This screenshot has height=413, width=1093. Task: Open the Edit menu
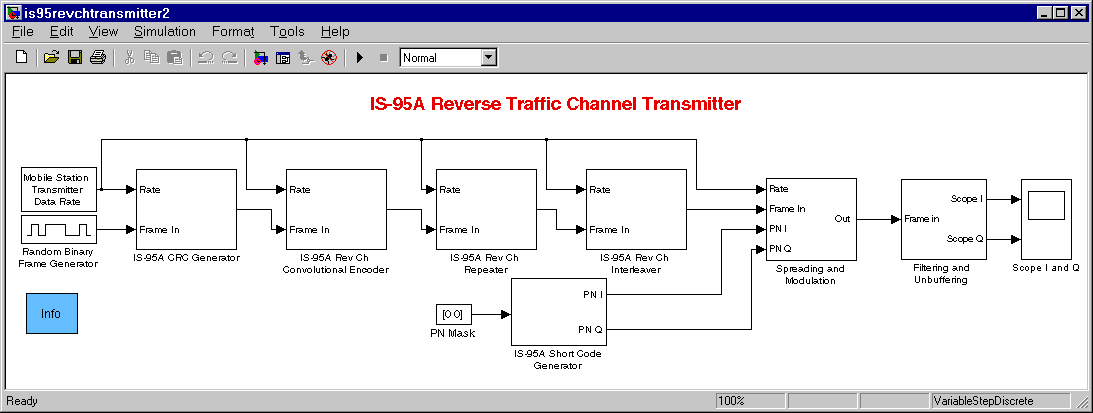tap(61, 31)
